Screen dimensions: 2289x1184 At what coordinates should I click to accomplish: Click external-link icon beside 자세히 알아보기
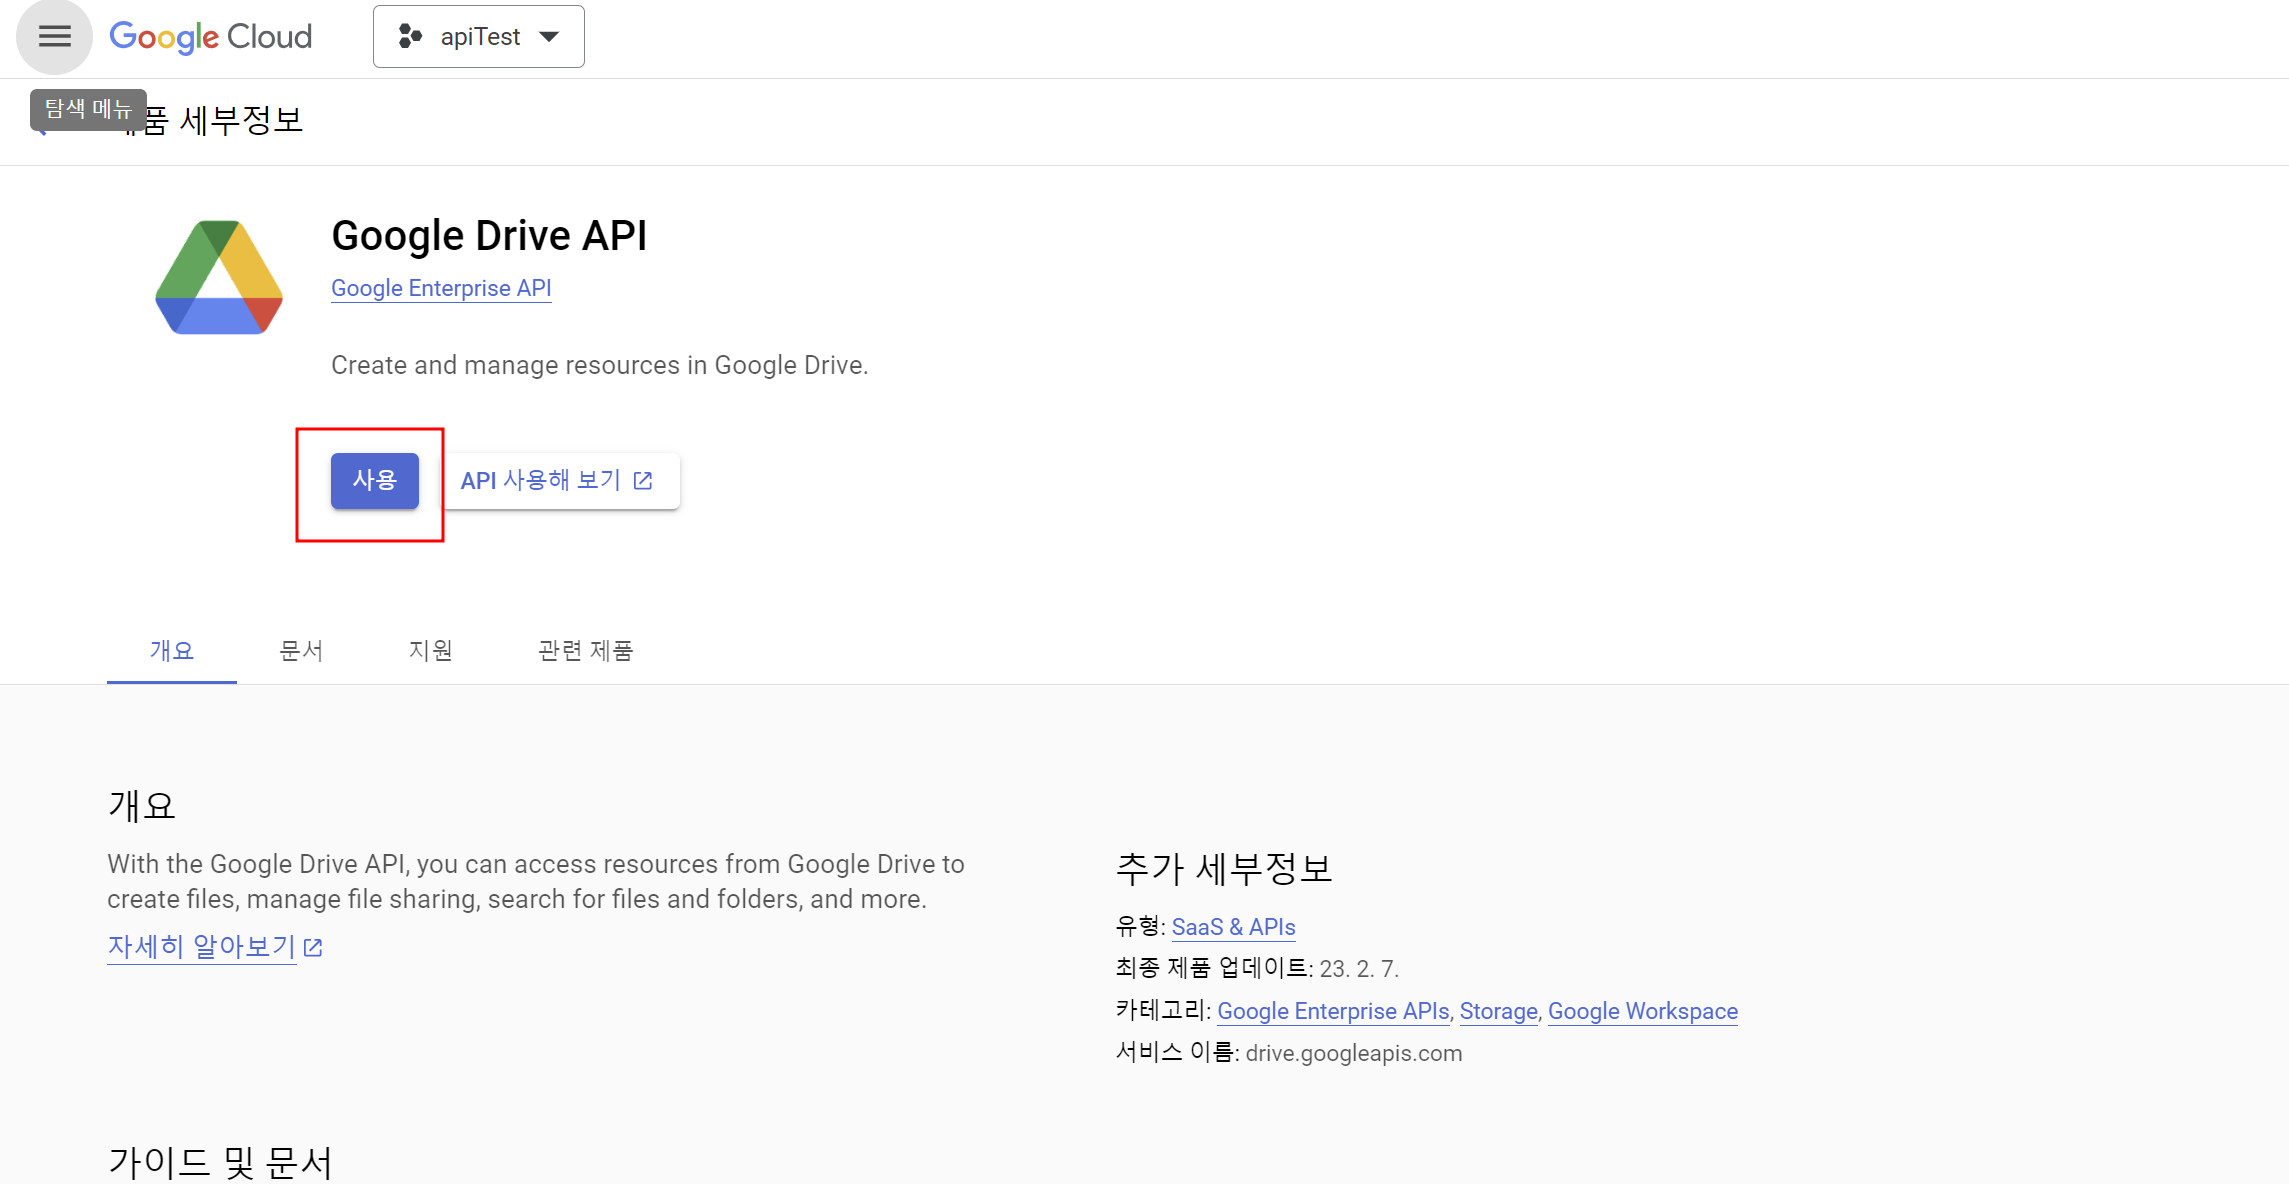pyautogui.click(x=313, y=947)
